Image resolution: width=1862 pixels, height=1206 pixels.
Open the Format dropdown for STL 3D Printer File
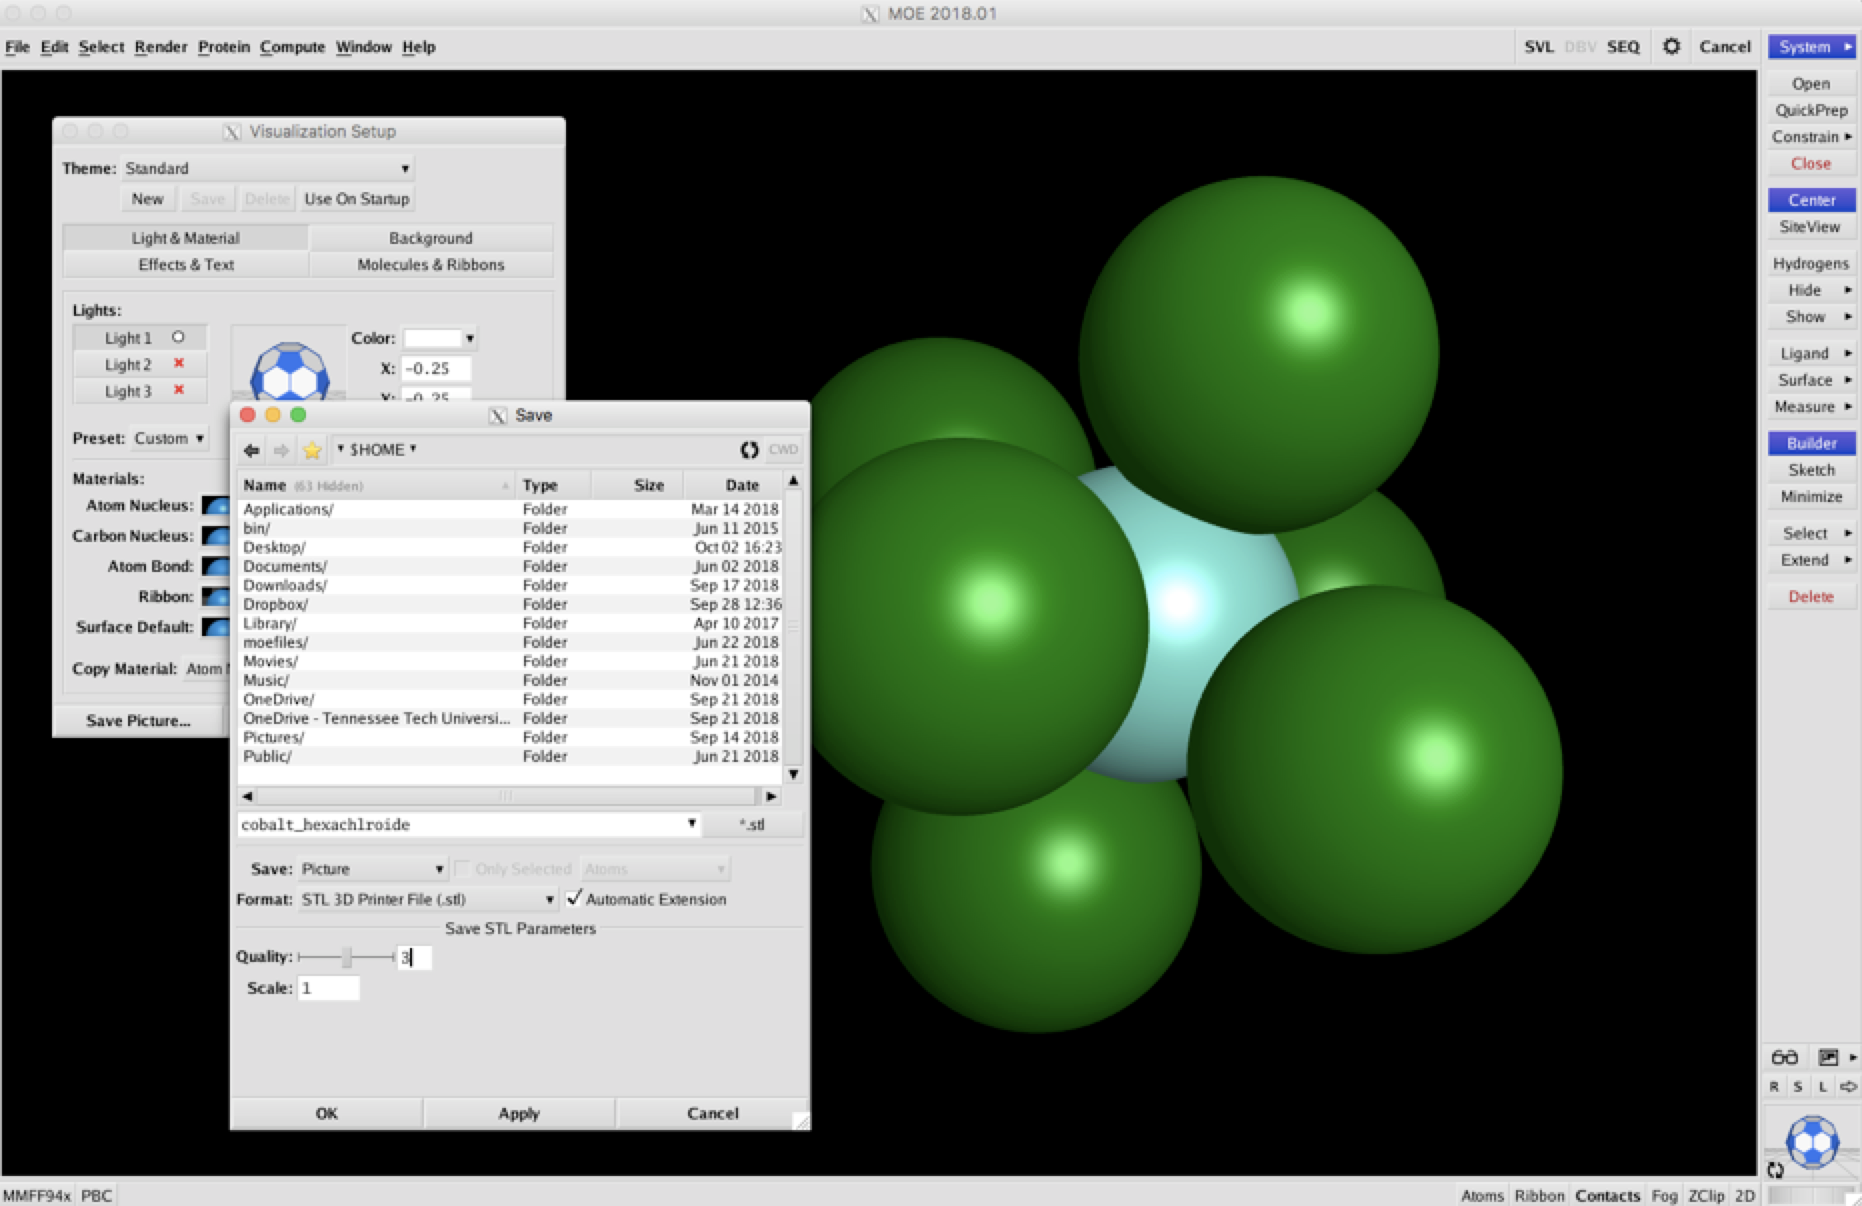click(428, 899)
